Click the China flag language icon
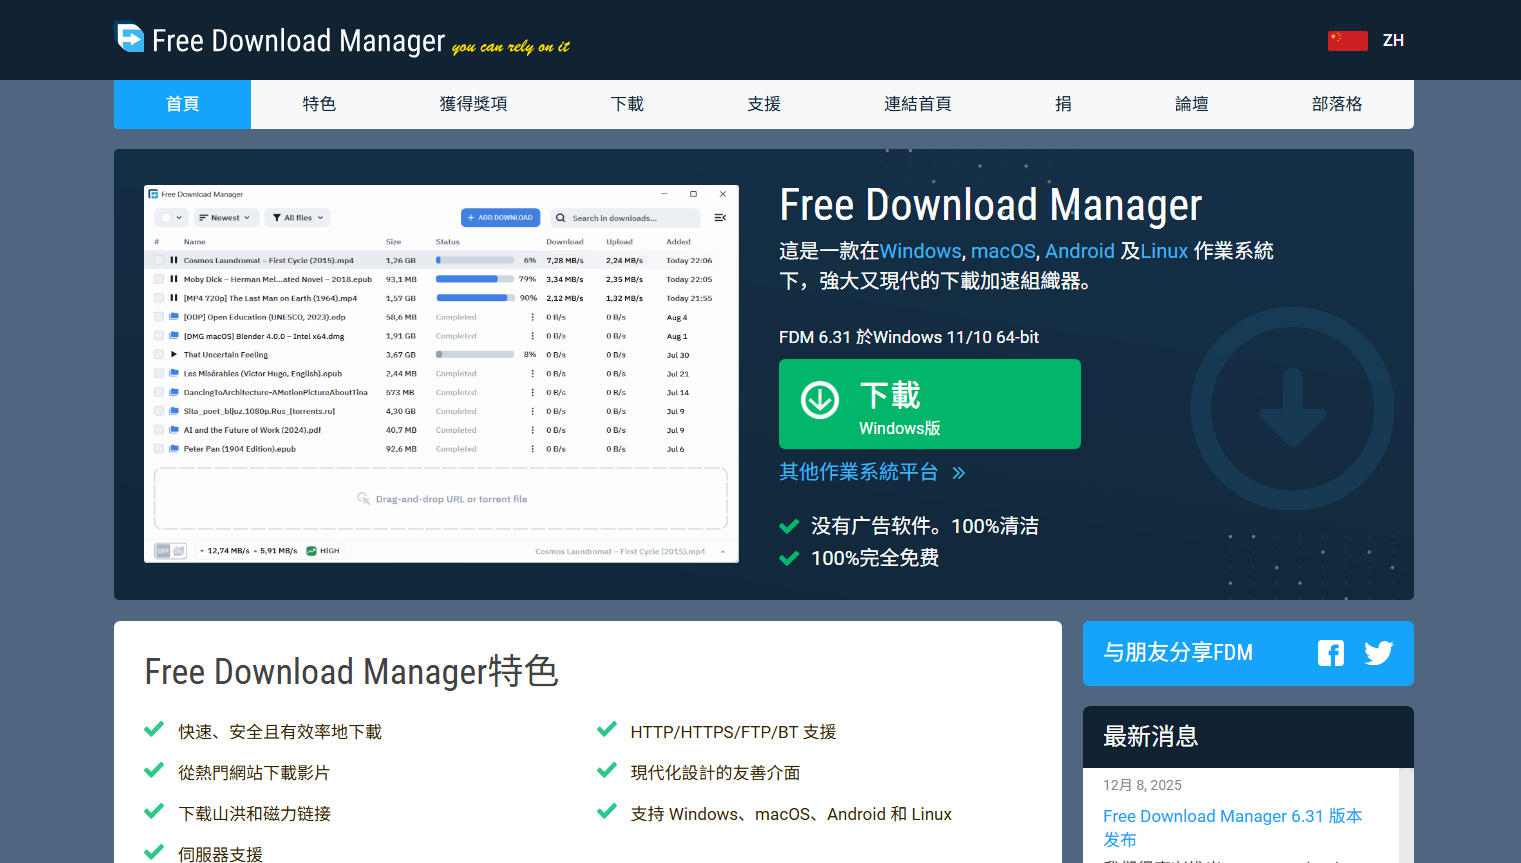1521x863 pixels. pyautogui.click(x=1347, y=40)
